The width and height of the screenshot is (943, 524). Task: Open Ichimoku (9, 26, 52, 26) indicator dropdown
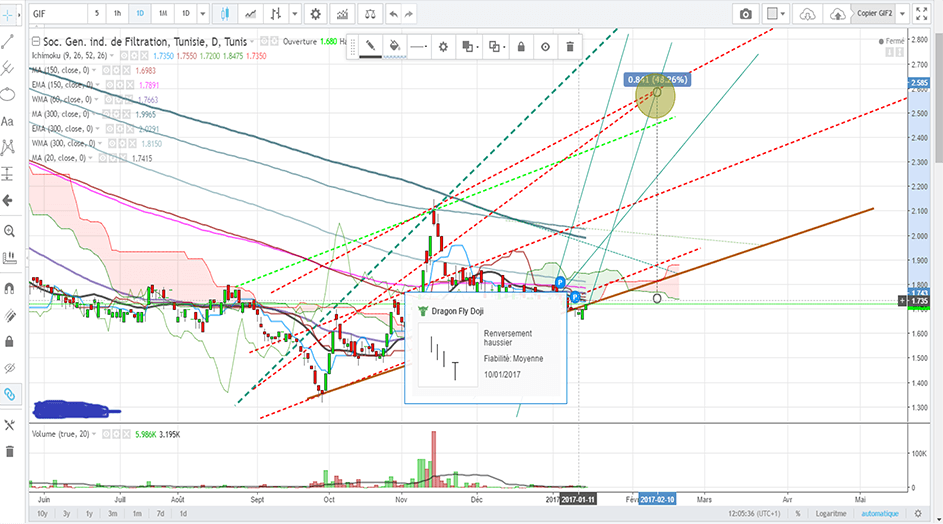coord(112,55)
